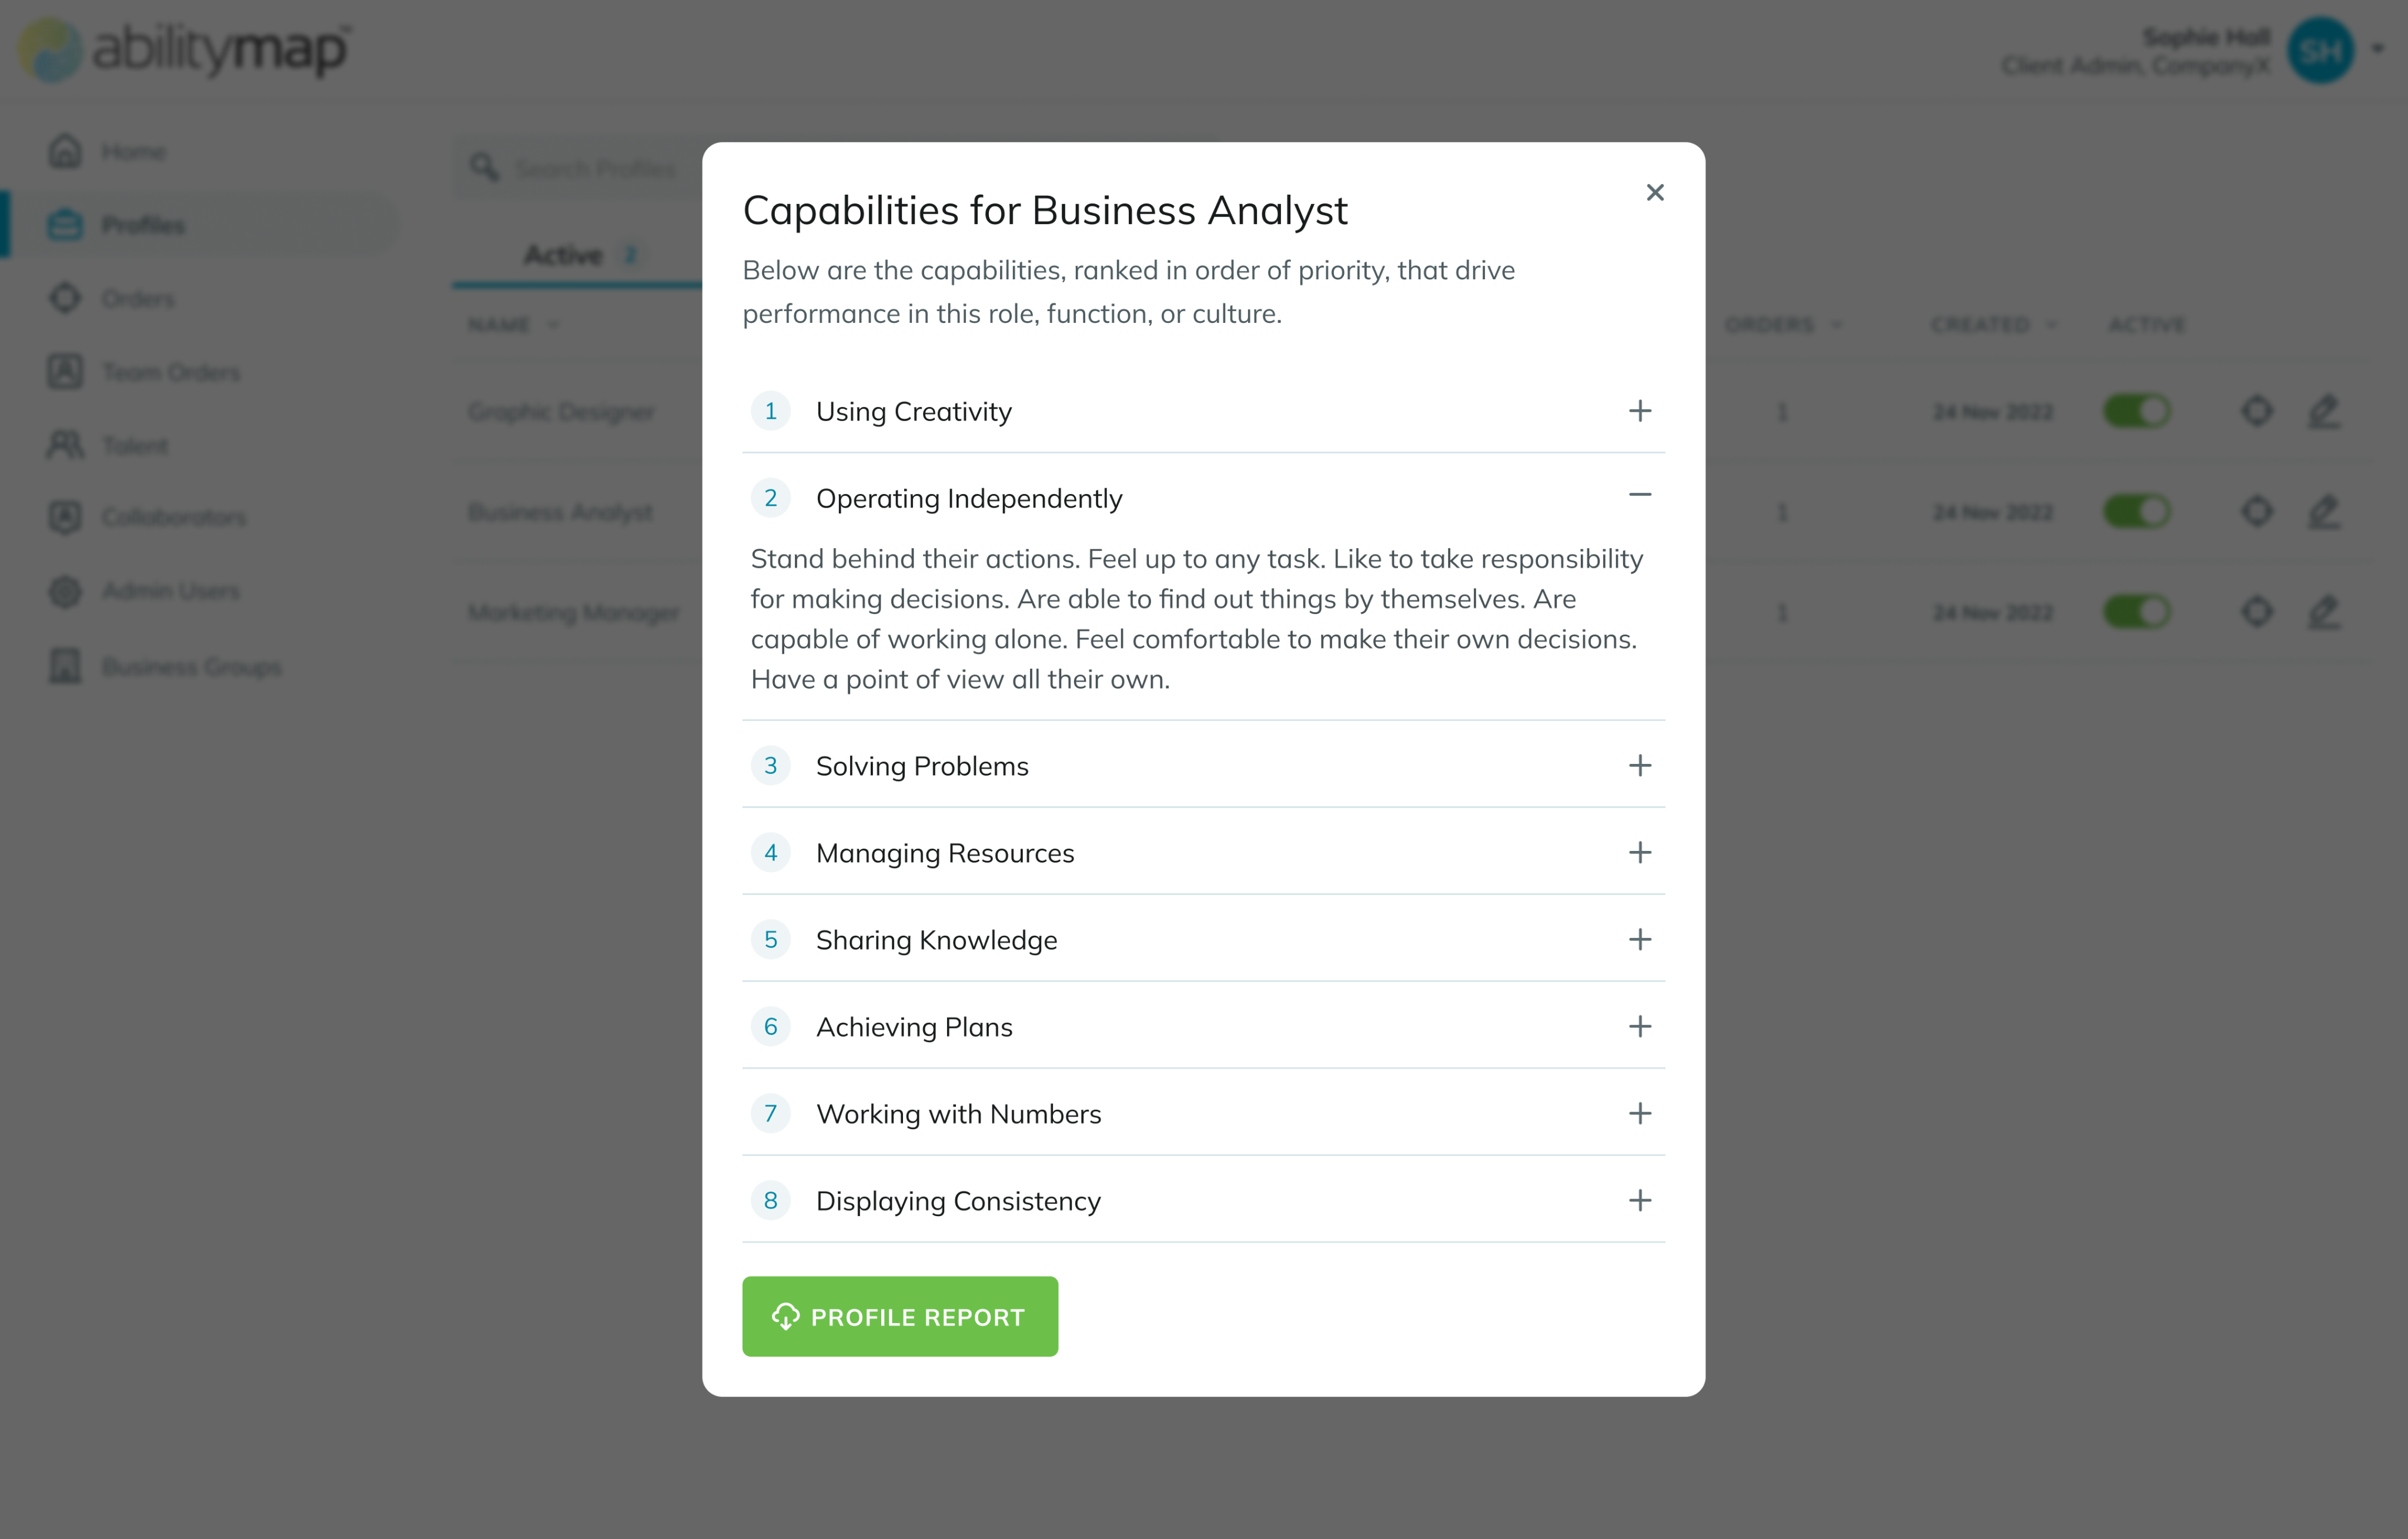Expand the Managing Resources row
This screenshot has height=1539, width=2408.
(x=1639, y=853)
